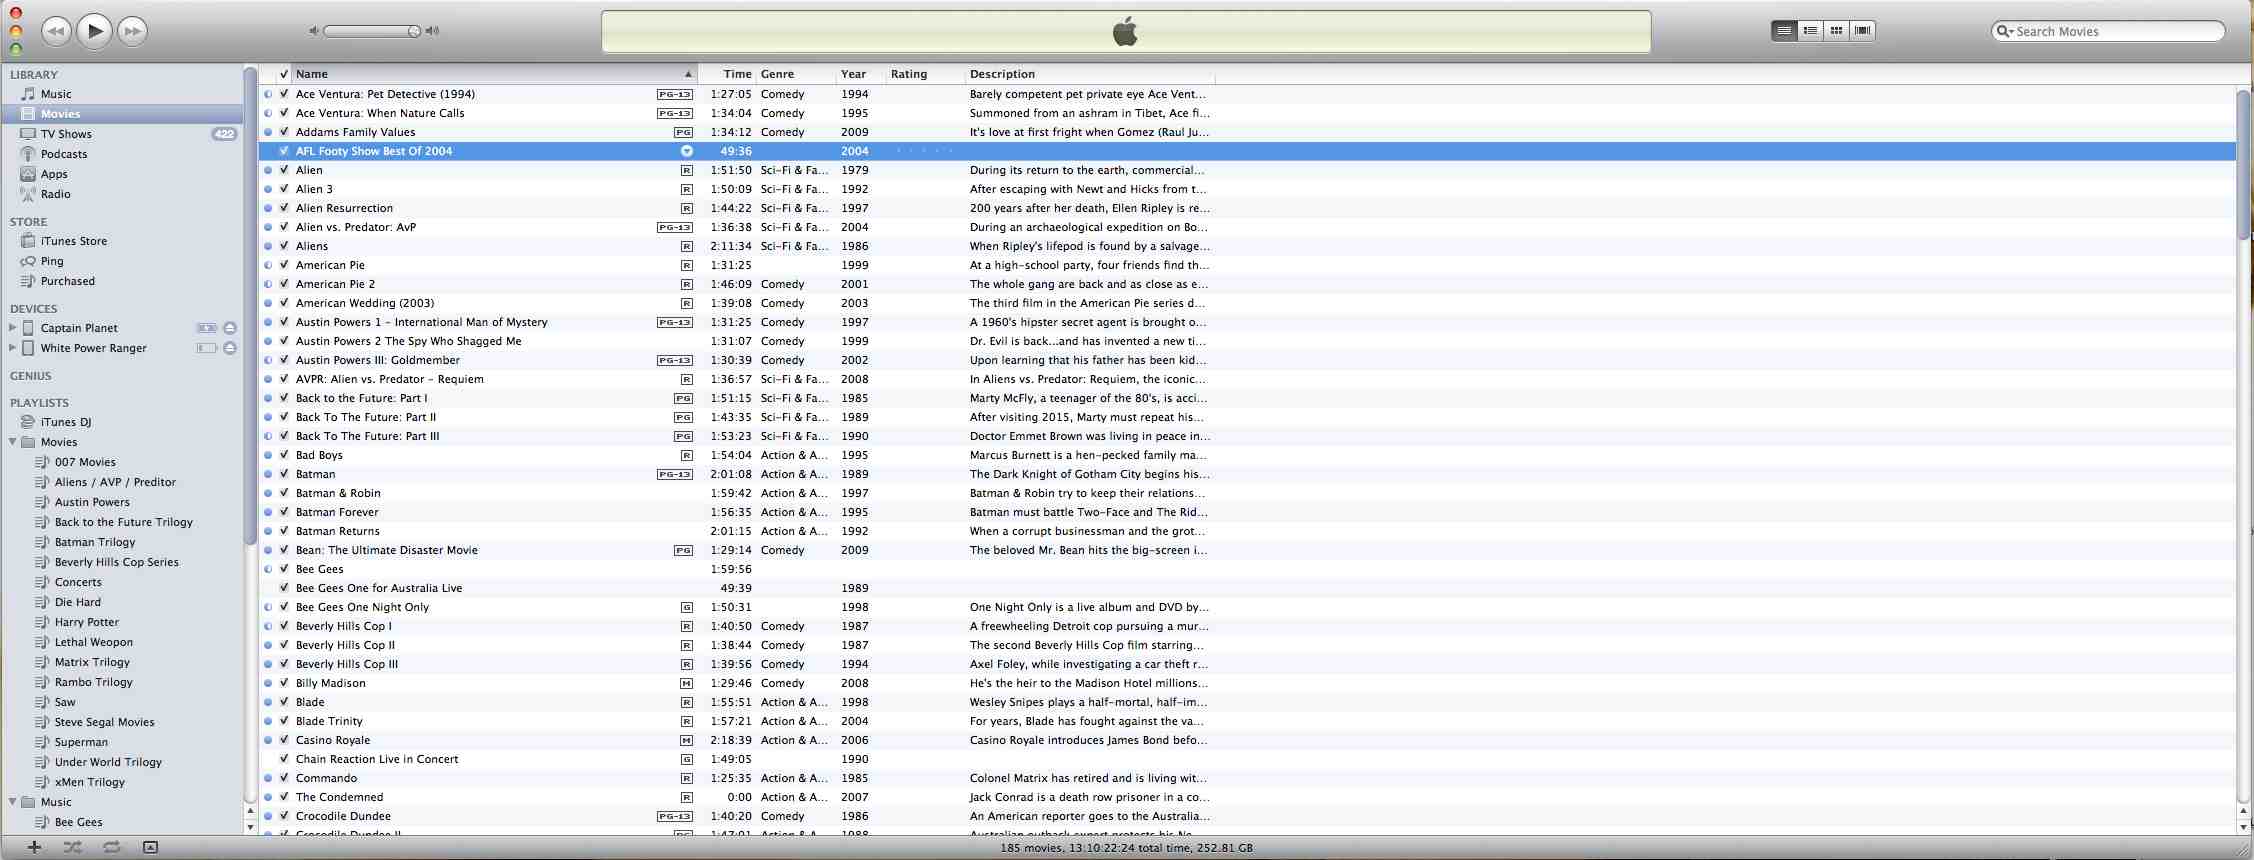
Task: Eject the Captain Planet device
Action: 230,328
